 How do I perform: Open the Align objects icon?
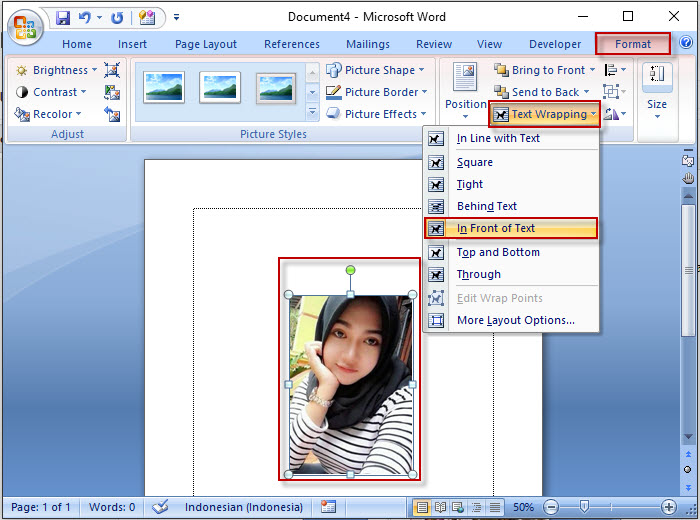pyautogui.click(x=614, y=70)
